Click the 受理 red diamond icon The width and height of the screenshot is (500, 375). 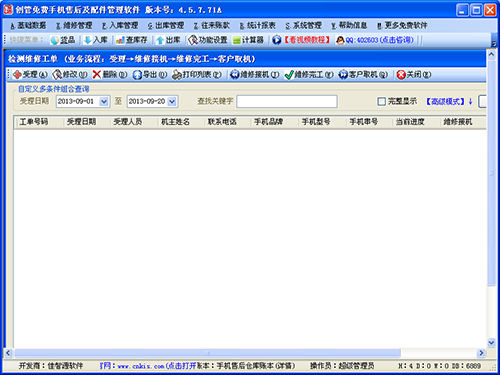17,75
